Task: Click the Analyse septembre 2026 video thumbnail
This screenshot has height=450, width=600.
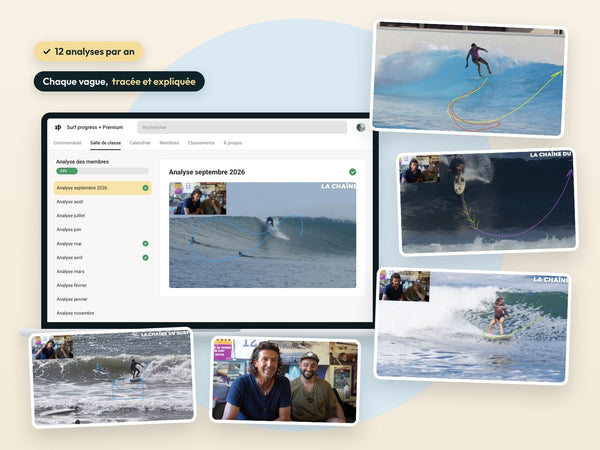Action: [x=262, y=235]
